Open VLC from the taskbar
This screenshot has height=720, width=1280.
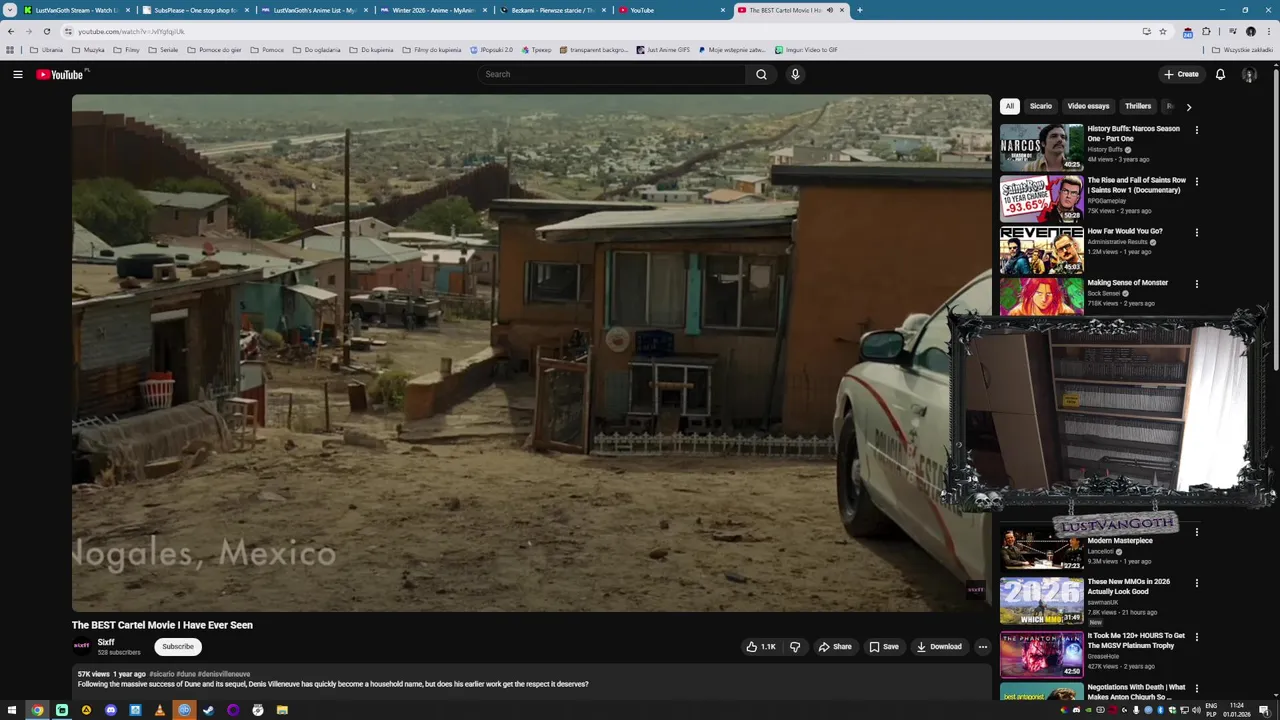point(159,710)
